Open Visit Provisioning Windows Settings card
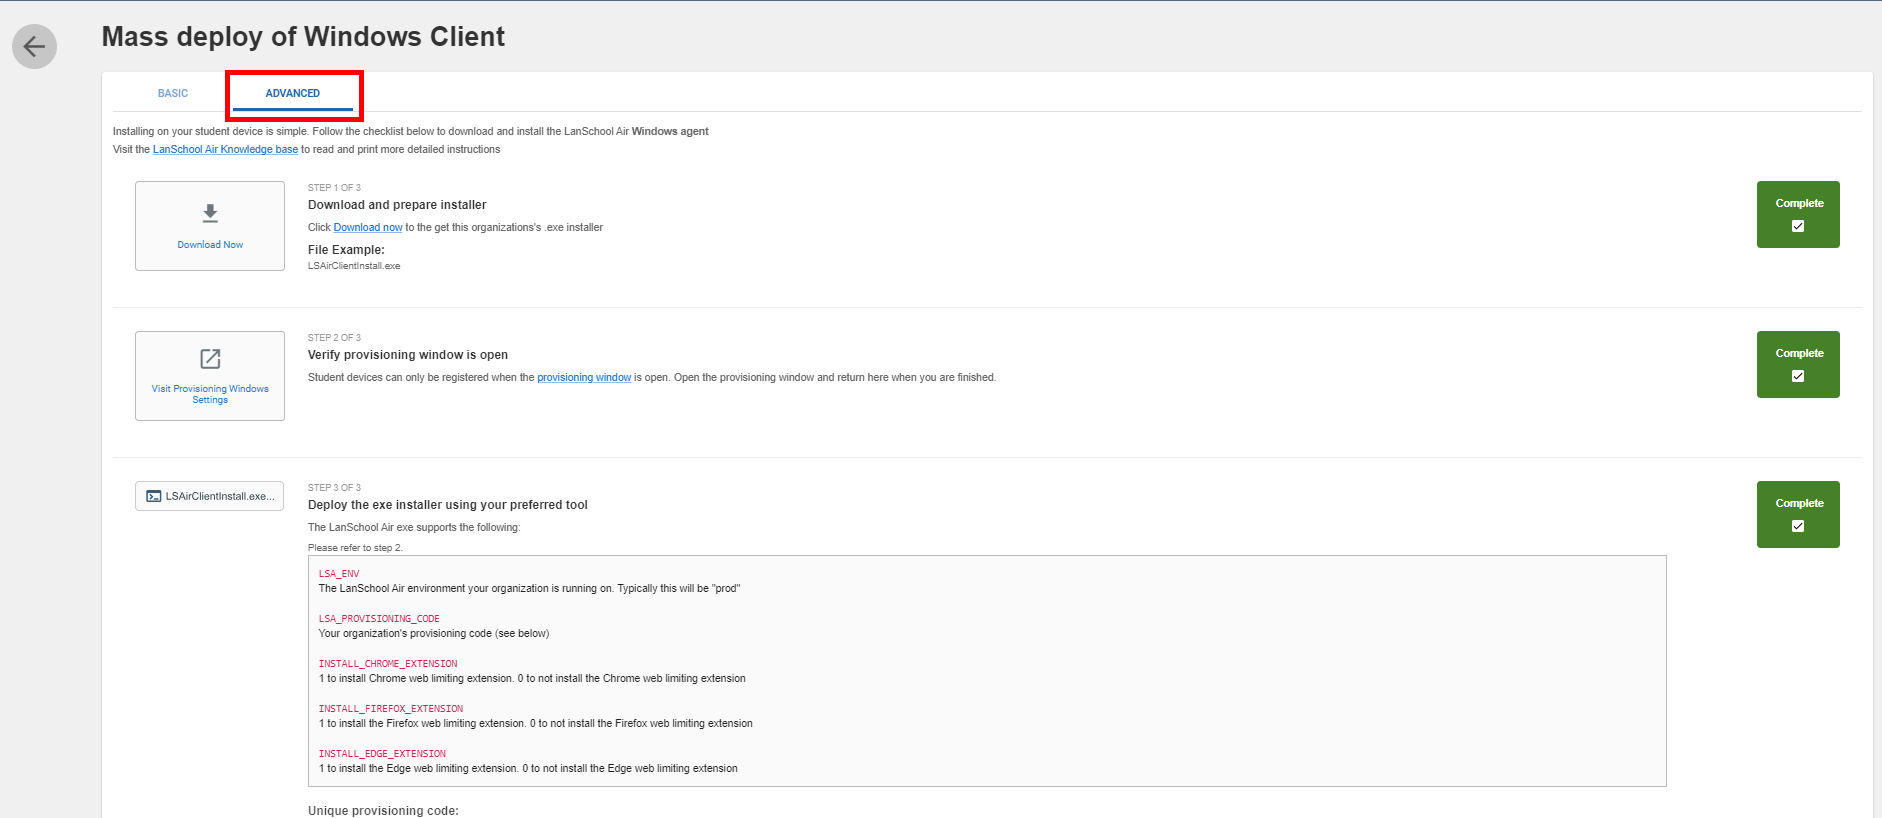 (x=210, y=376)
